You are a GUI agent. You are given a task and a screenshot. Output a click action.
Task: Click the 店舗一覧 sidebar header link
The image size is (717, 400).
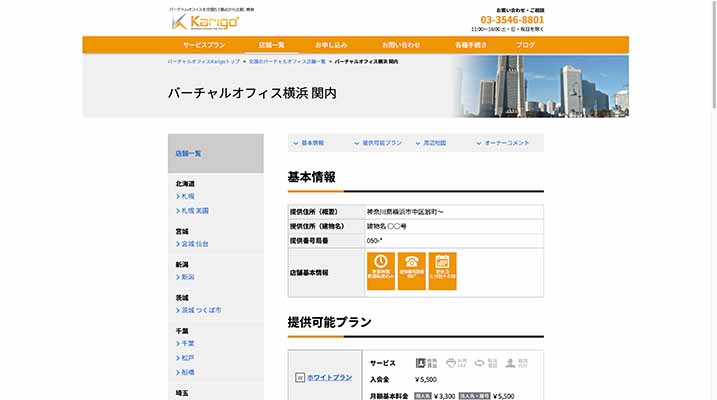click(188, 154)
